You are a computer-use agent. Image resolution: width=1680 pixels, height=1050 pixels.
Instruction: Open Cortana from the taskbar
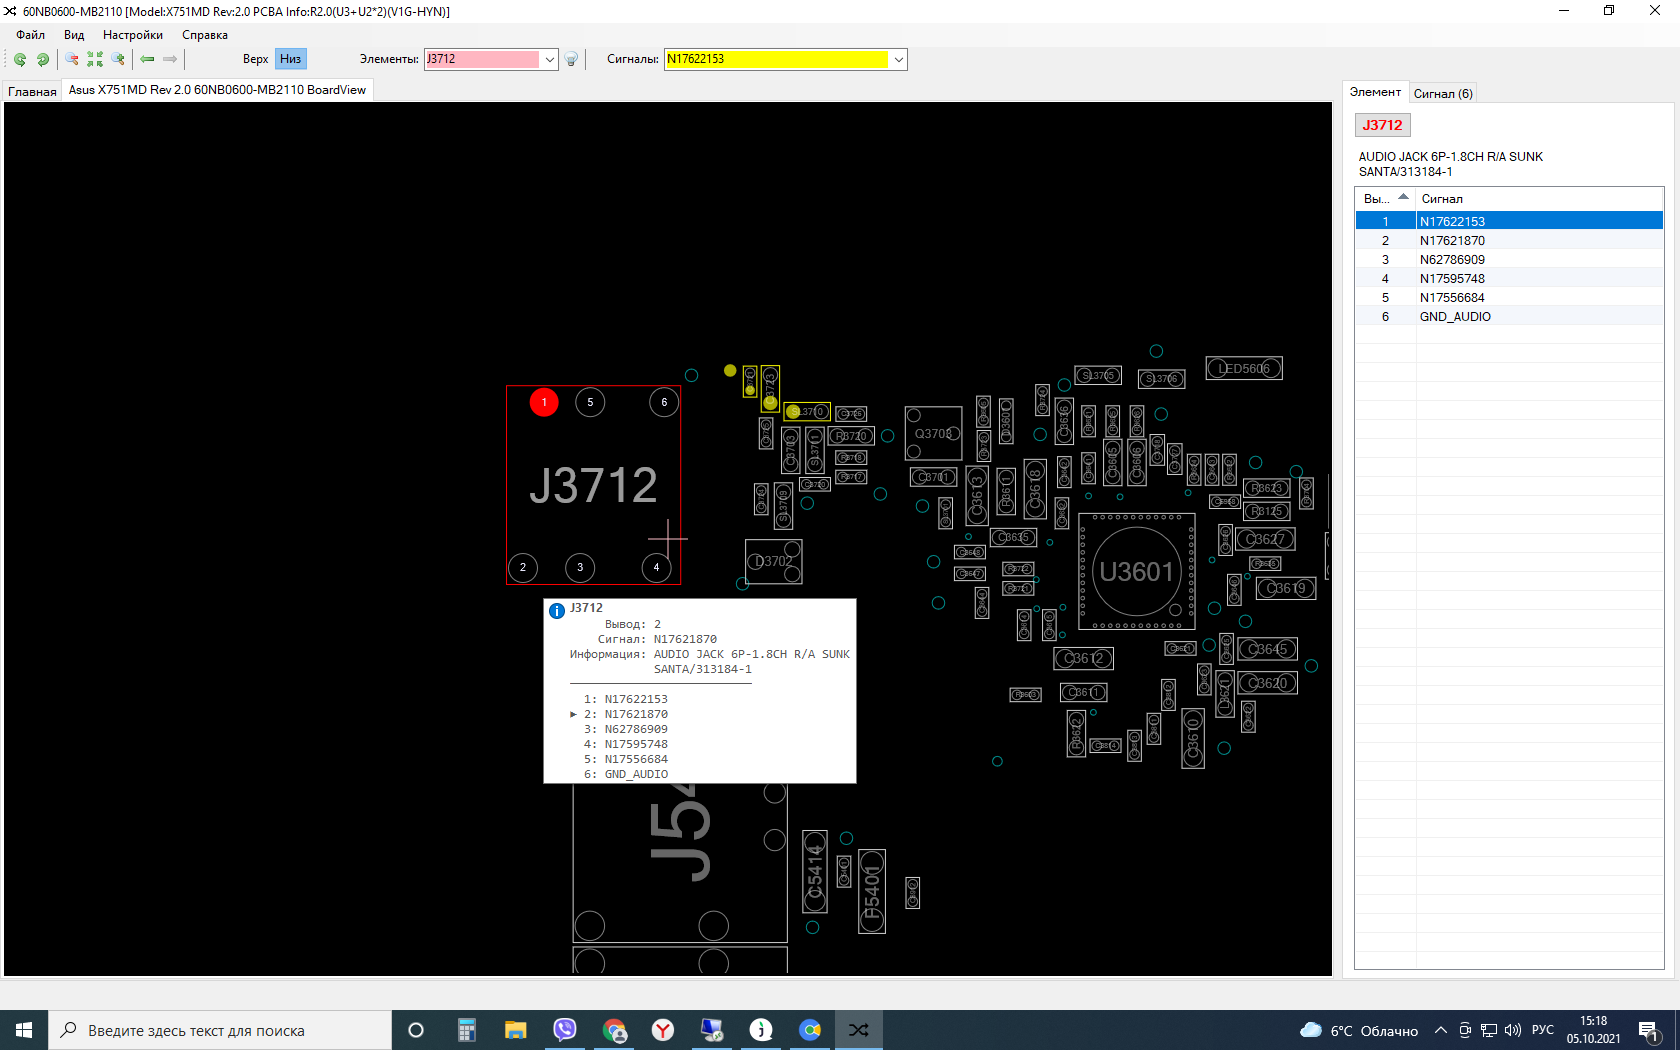(416, 1030)
